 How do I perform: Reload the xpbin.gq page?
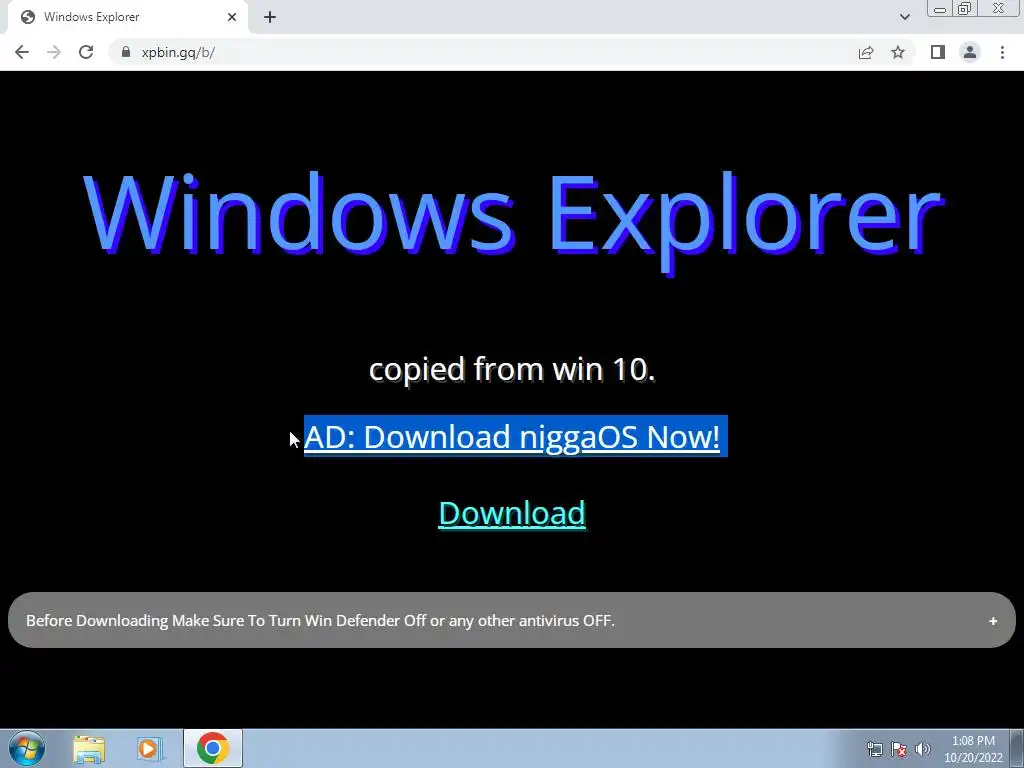(86, 52)
